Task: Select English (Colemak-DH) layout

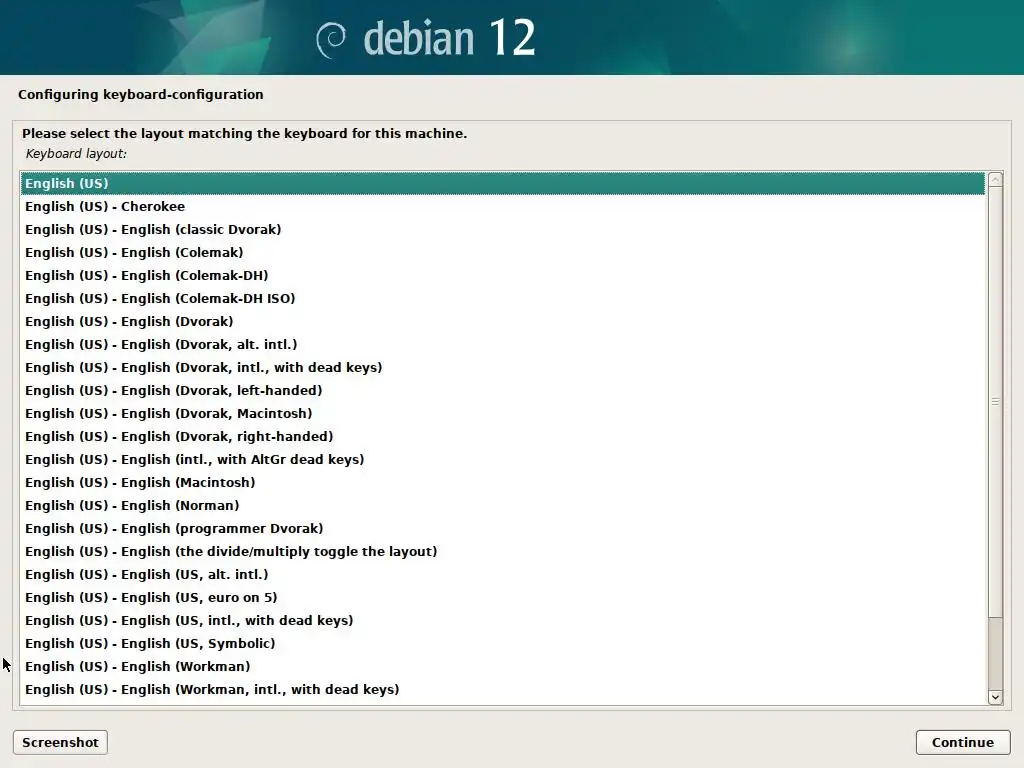Action: pyautogui.click(x=502, y=276)
